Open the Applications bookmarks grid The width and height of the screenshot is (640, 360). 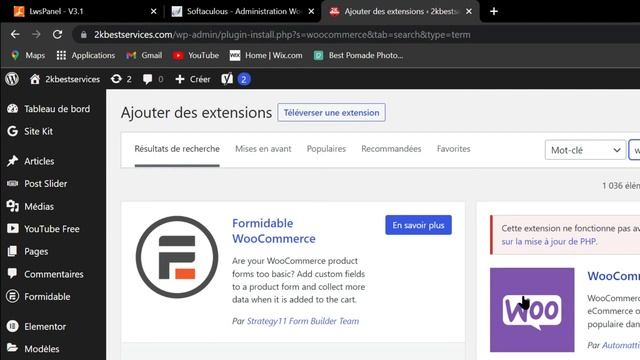pos(86,55)
